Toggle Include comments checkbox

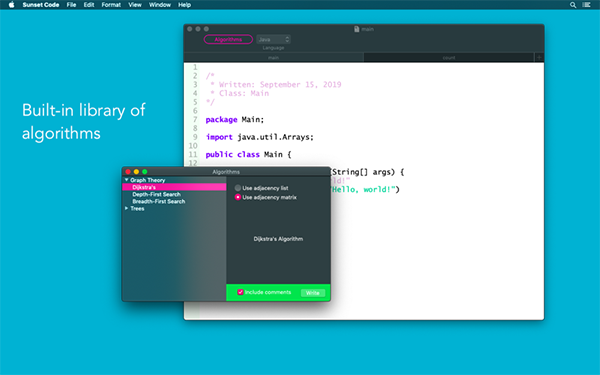pyautogui.click(x=240, y=292)
